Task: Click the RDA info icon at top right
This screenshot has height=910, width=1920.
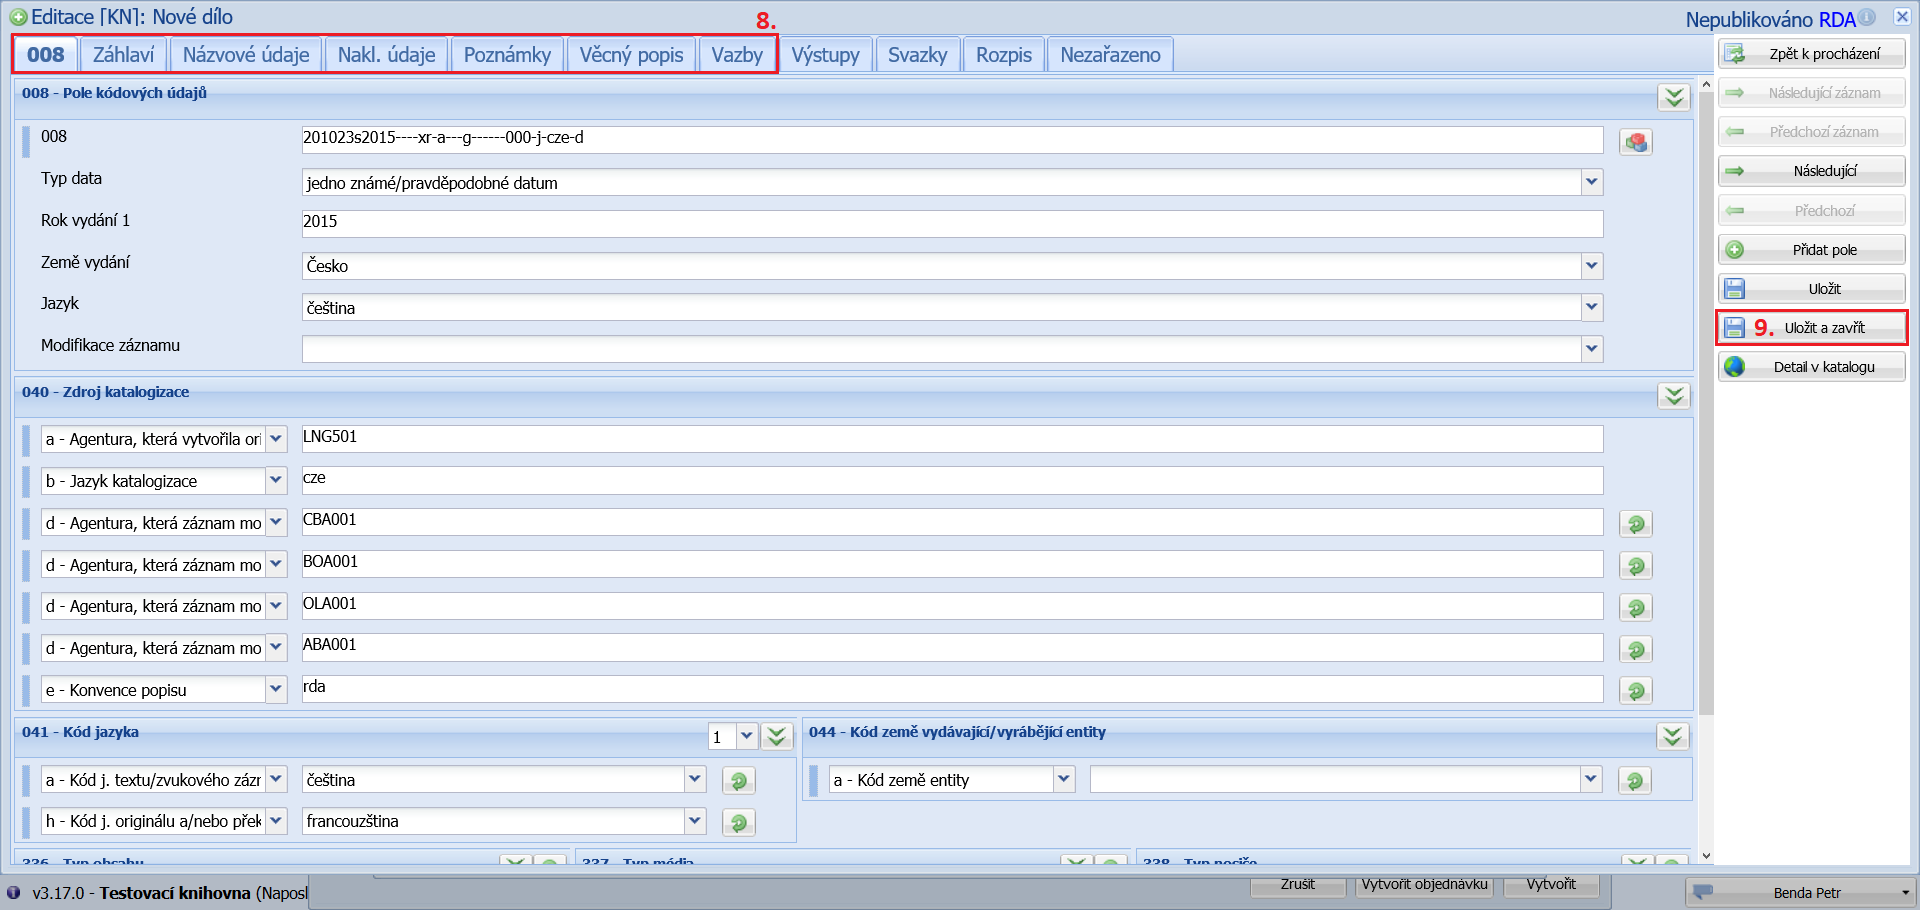Action: tap(1867, 18)
